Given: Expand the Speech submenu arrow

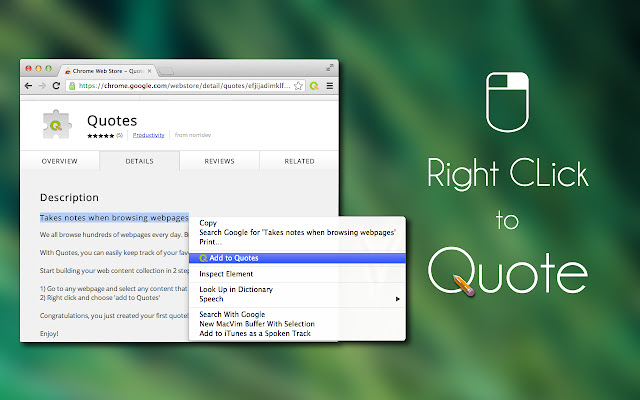Looking at the screenshot, I should tap(398, 299).
